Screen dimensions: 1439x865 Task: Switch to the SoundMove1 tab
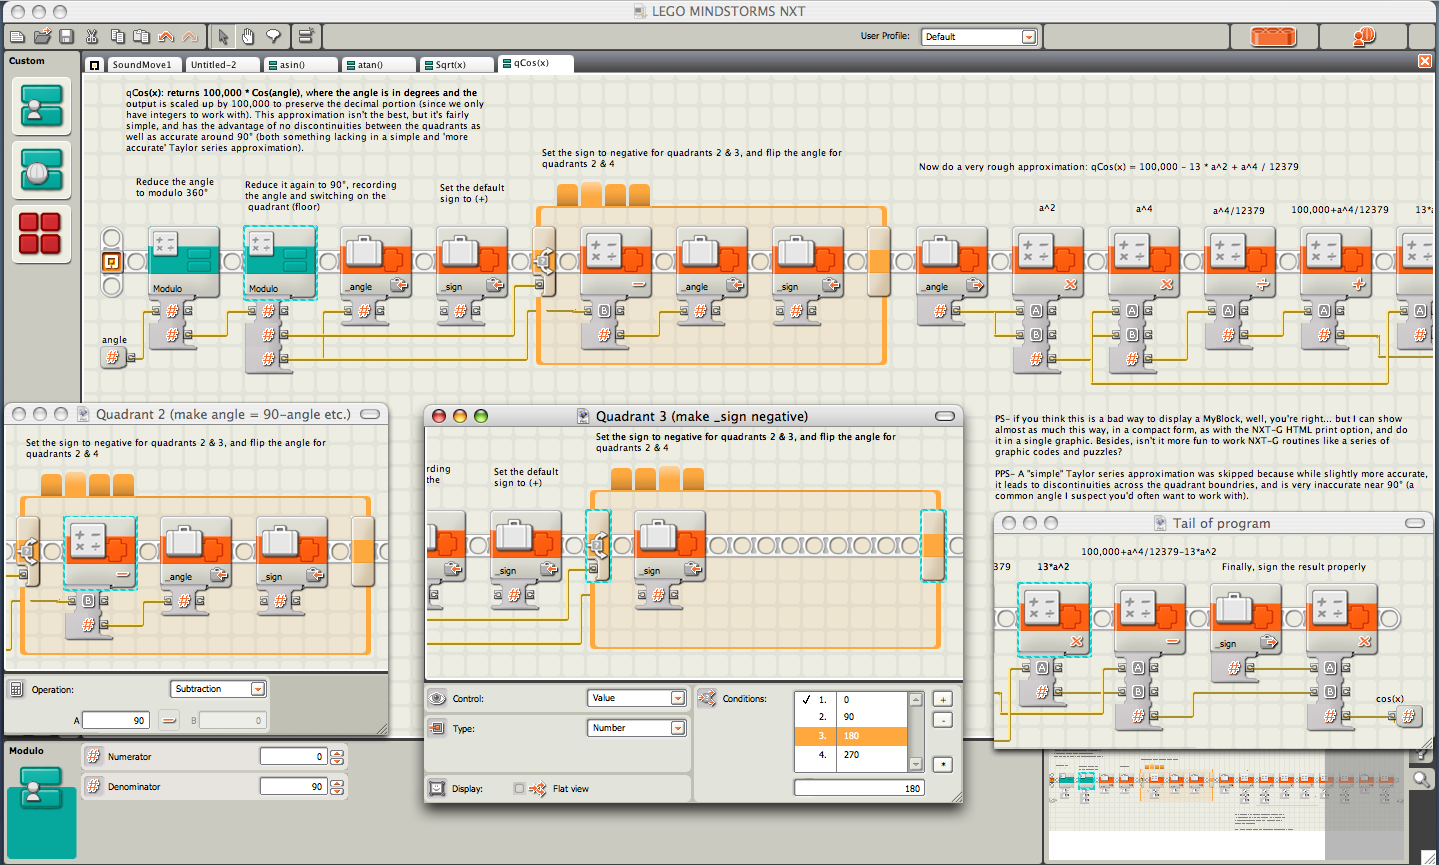[141, 64]
